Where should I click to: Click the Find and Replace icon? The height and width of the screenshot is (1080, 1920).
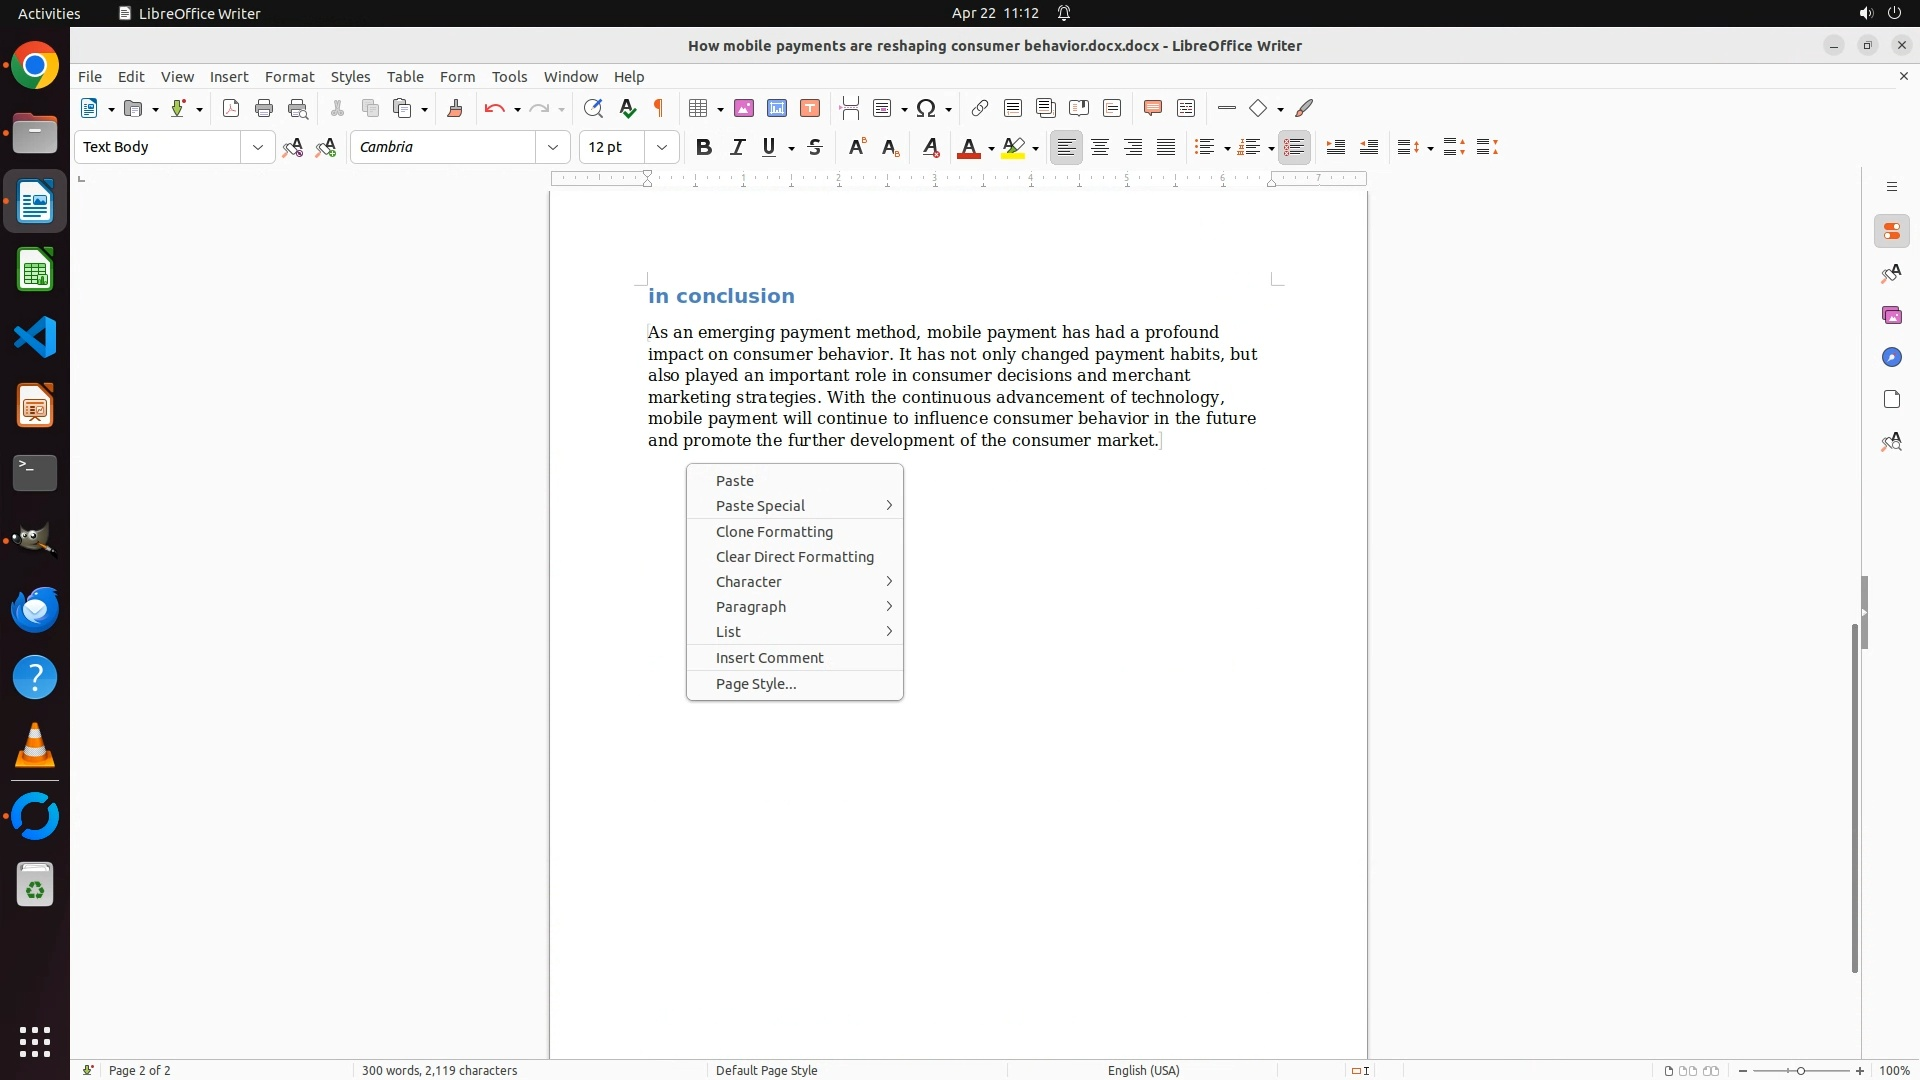[x=593, y=108]
